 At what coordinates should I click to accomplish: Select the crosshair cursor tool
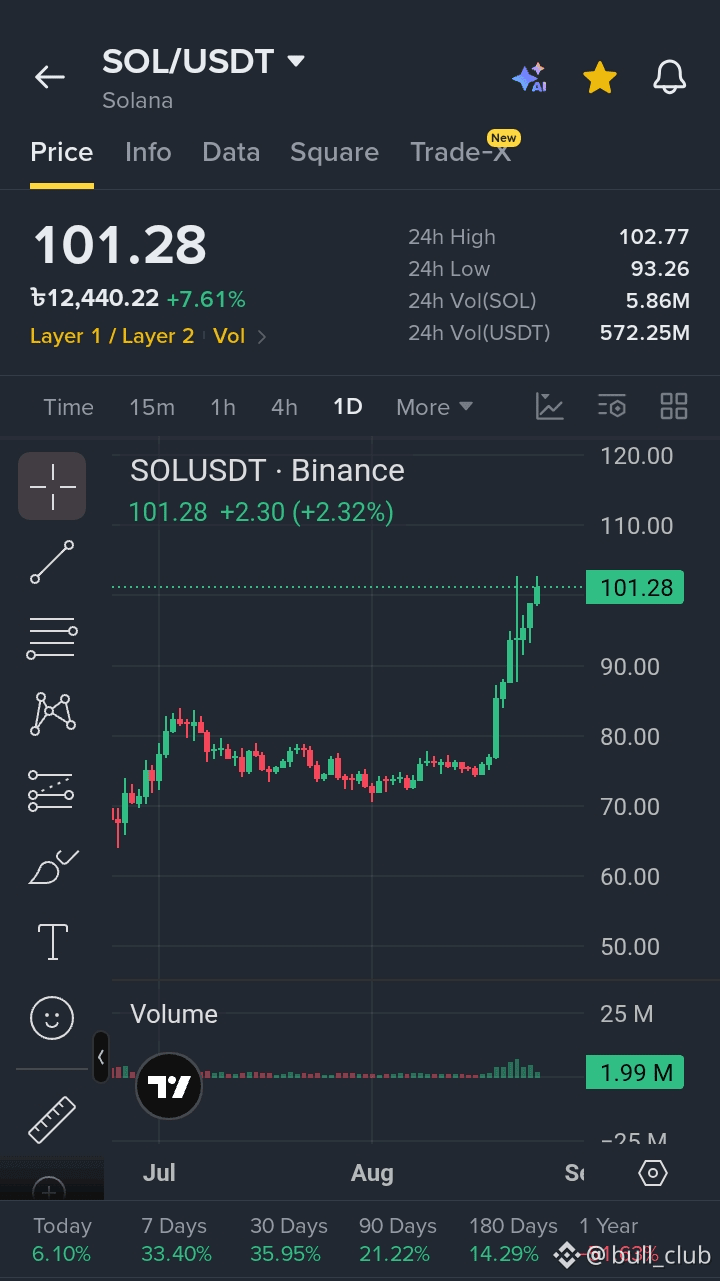[x=52, y=486]
